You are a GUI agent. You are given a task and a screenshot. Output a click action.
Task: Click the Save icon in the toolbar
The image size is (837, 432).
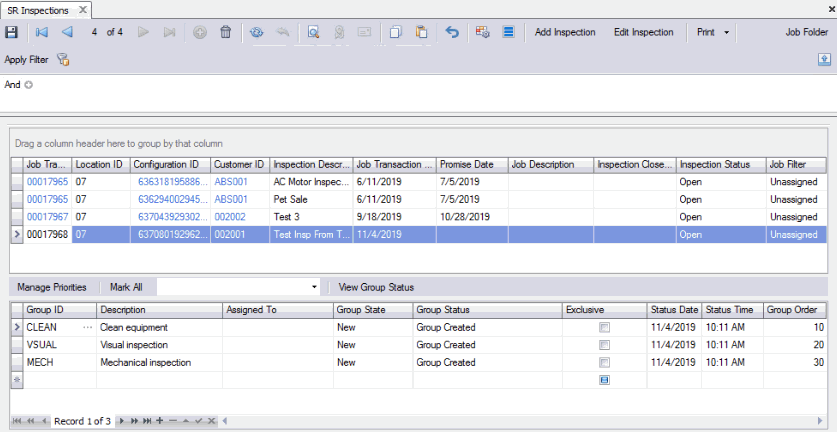click(11, 32)
